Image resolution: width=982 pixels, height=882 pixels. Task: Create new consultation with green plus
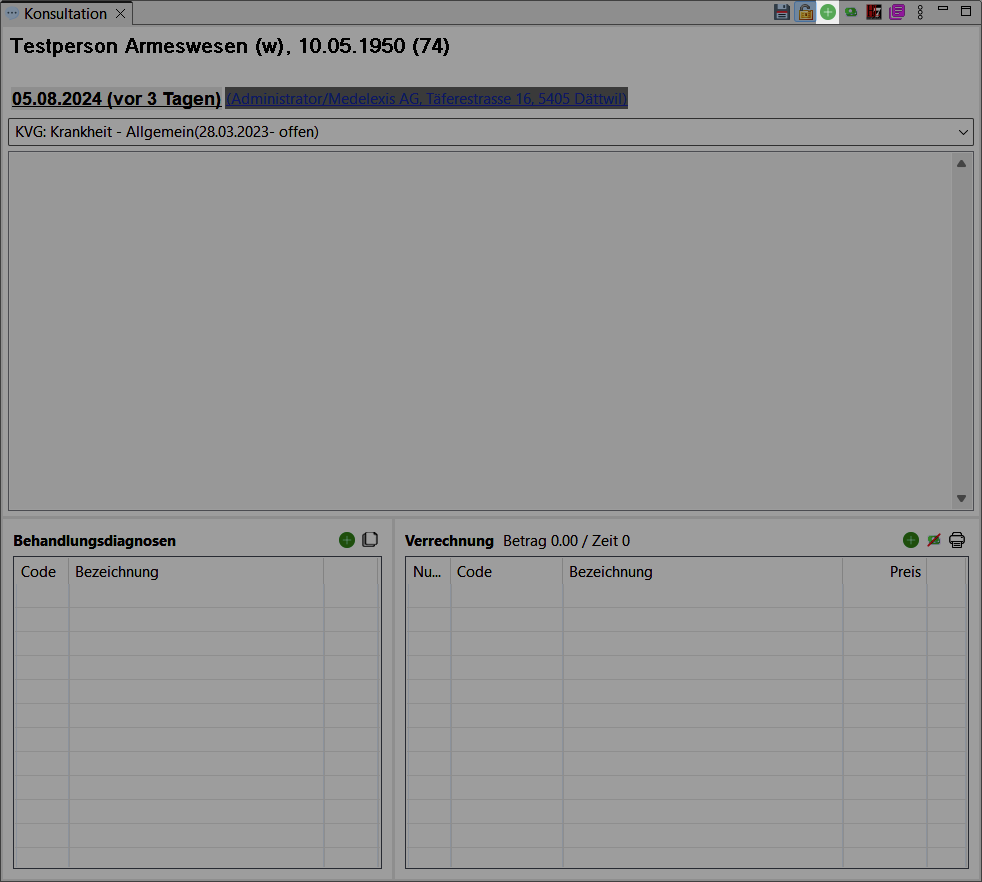coord(828,12)
